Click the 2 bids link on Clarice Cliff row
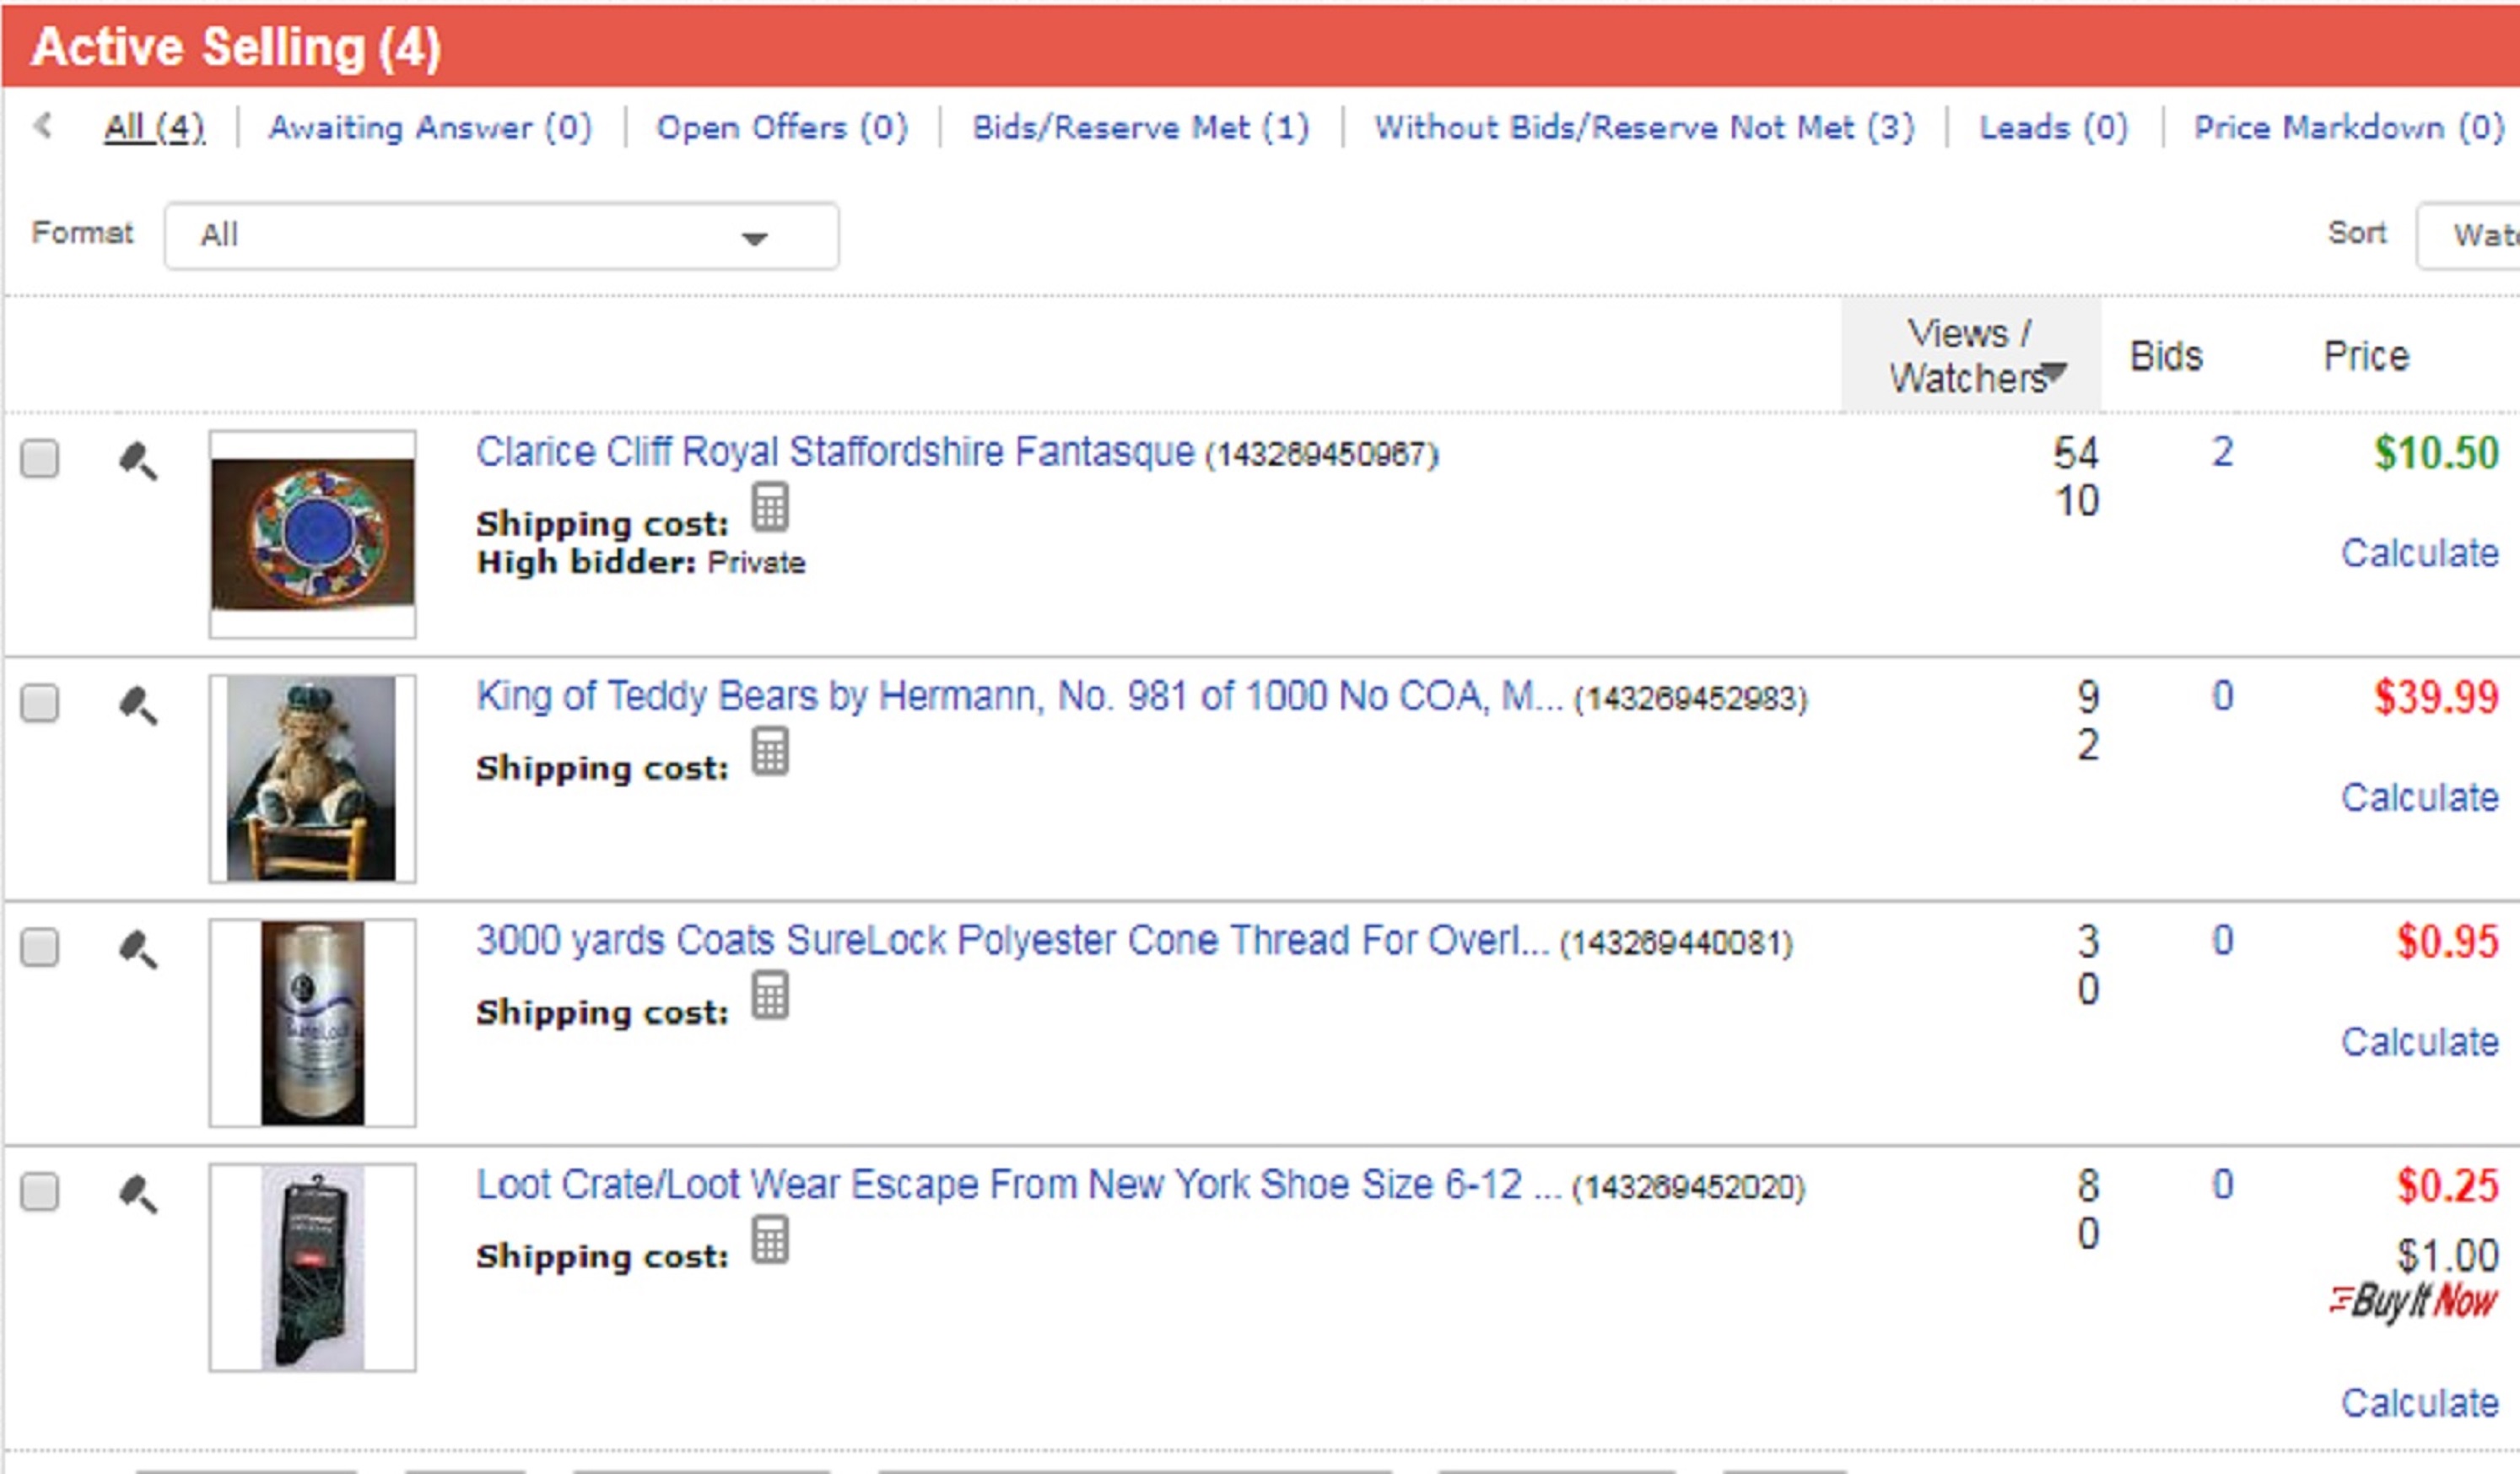 pos(2222,452)
